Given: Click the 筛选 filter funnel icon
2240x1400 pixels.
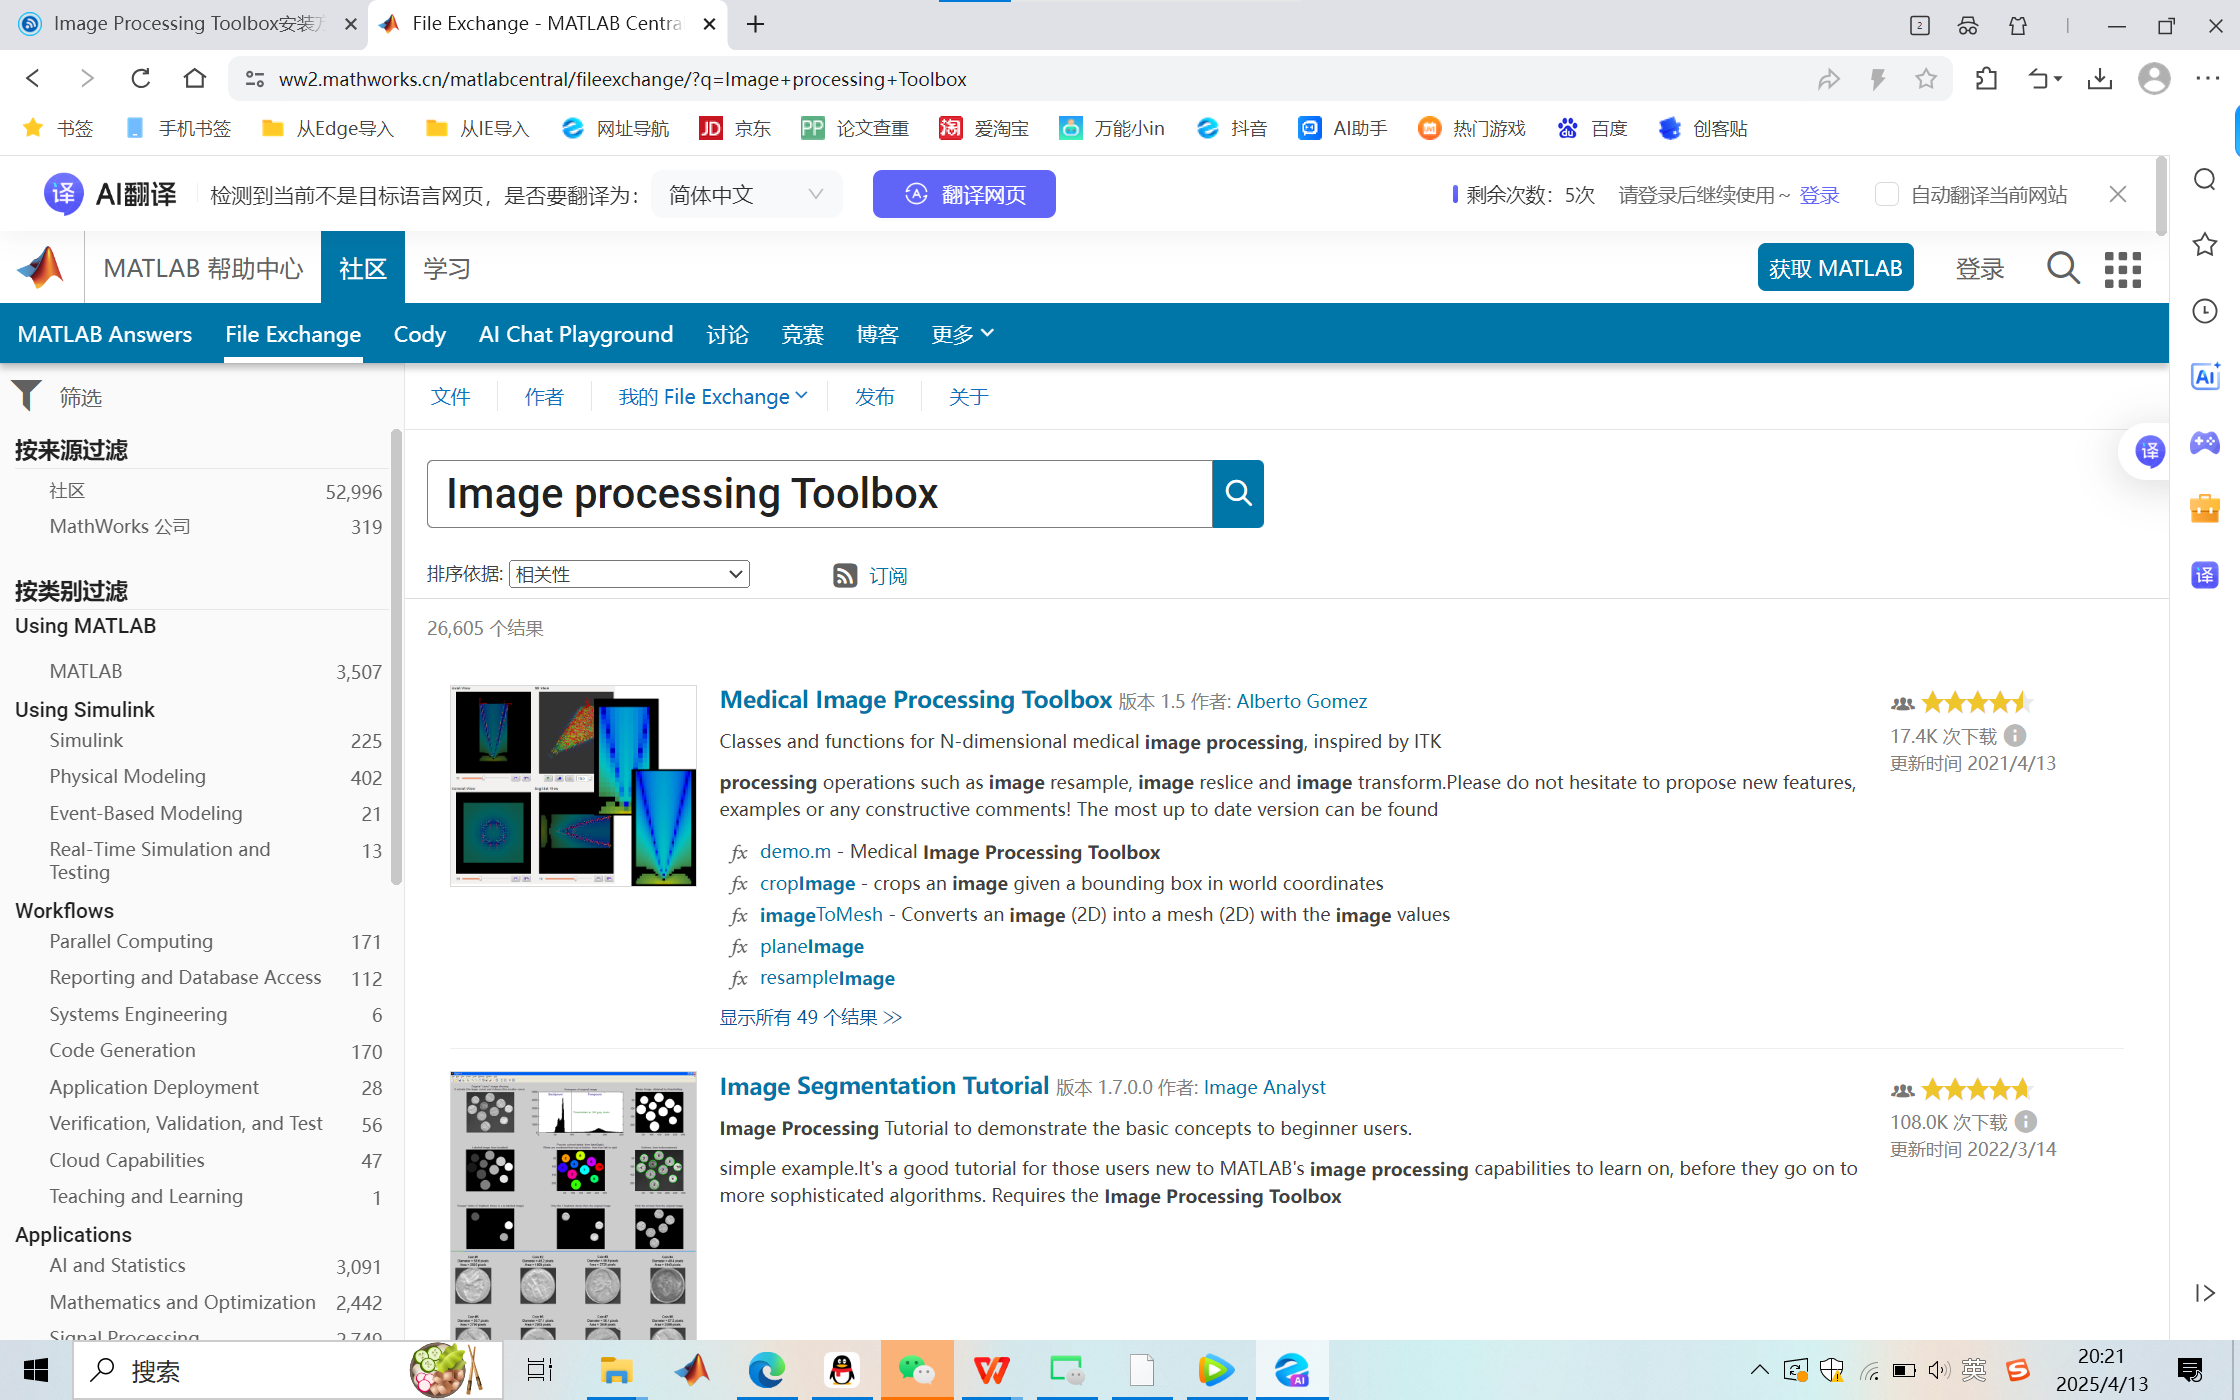Looking at the screenshot, I should 27,396.
